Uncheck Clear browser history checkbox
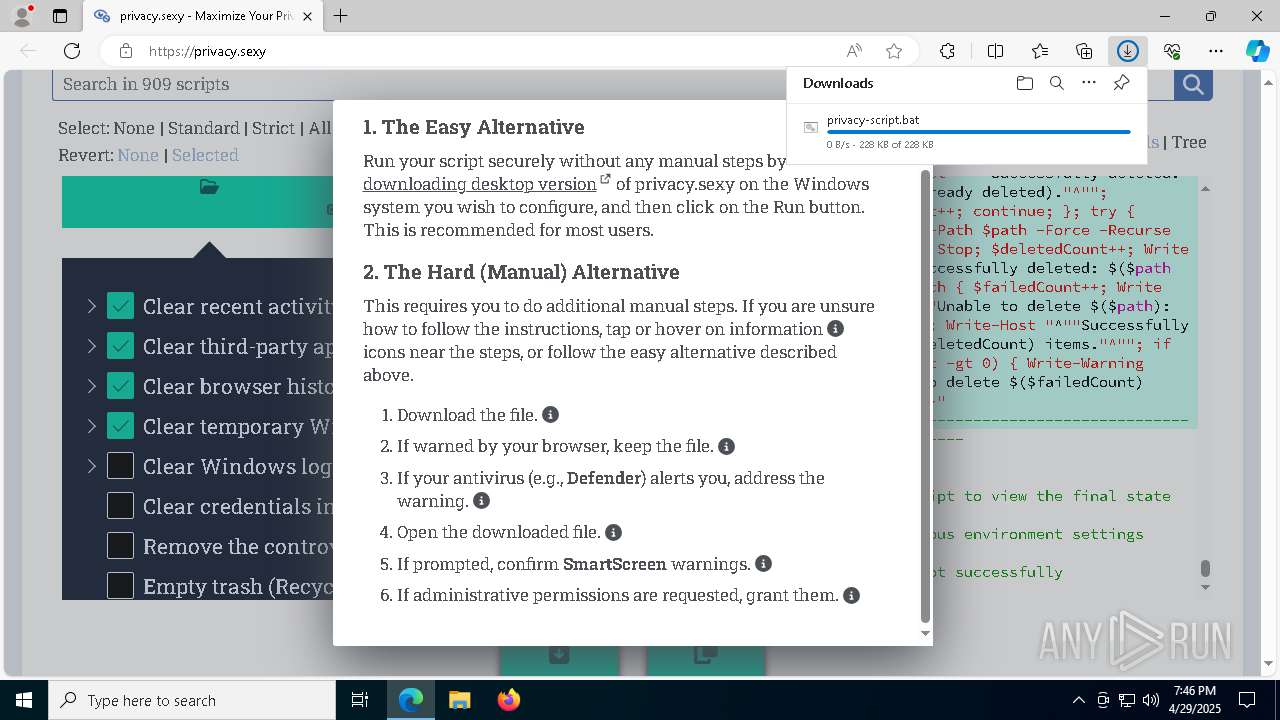The image size is (1280, 720). [120, 386]
